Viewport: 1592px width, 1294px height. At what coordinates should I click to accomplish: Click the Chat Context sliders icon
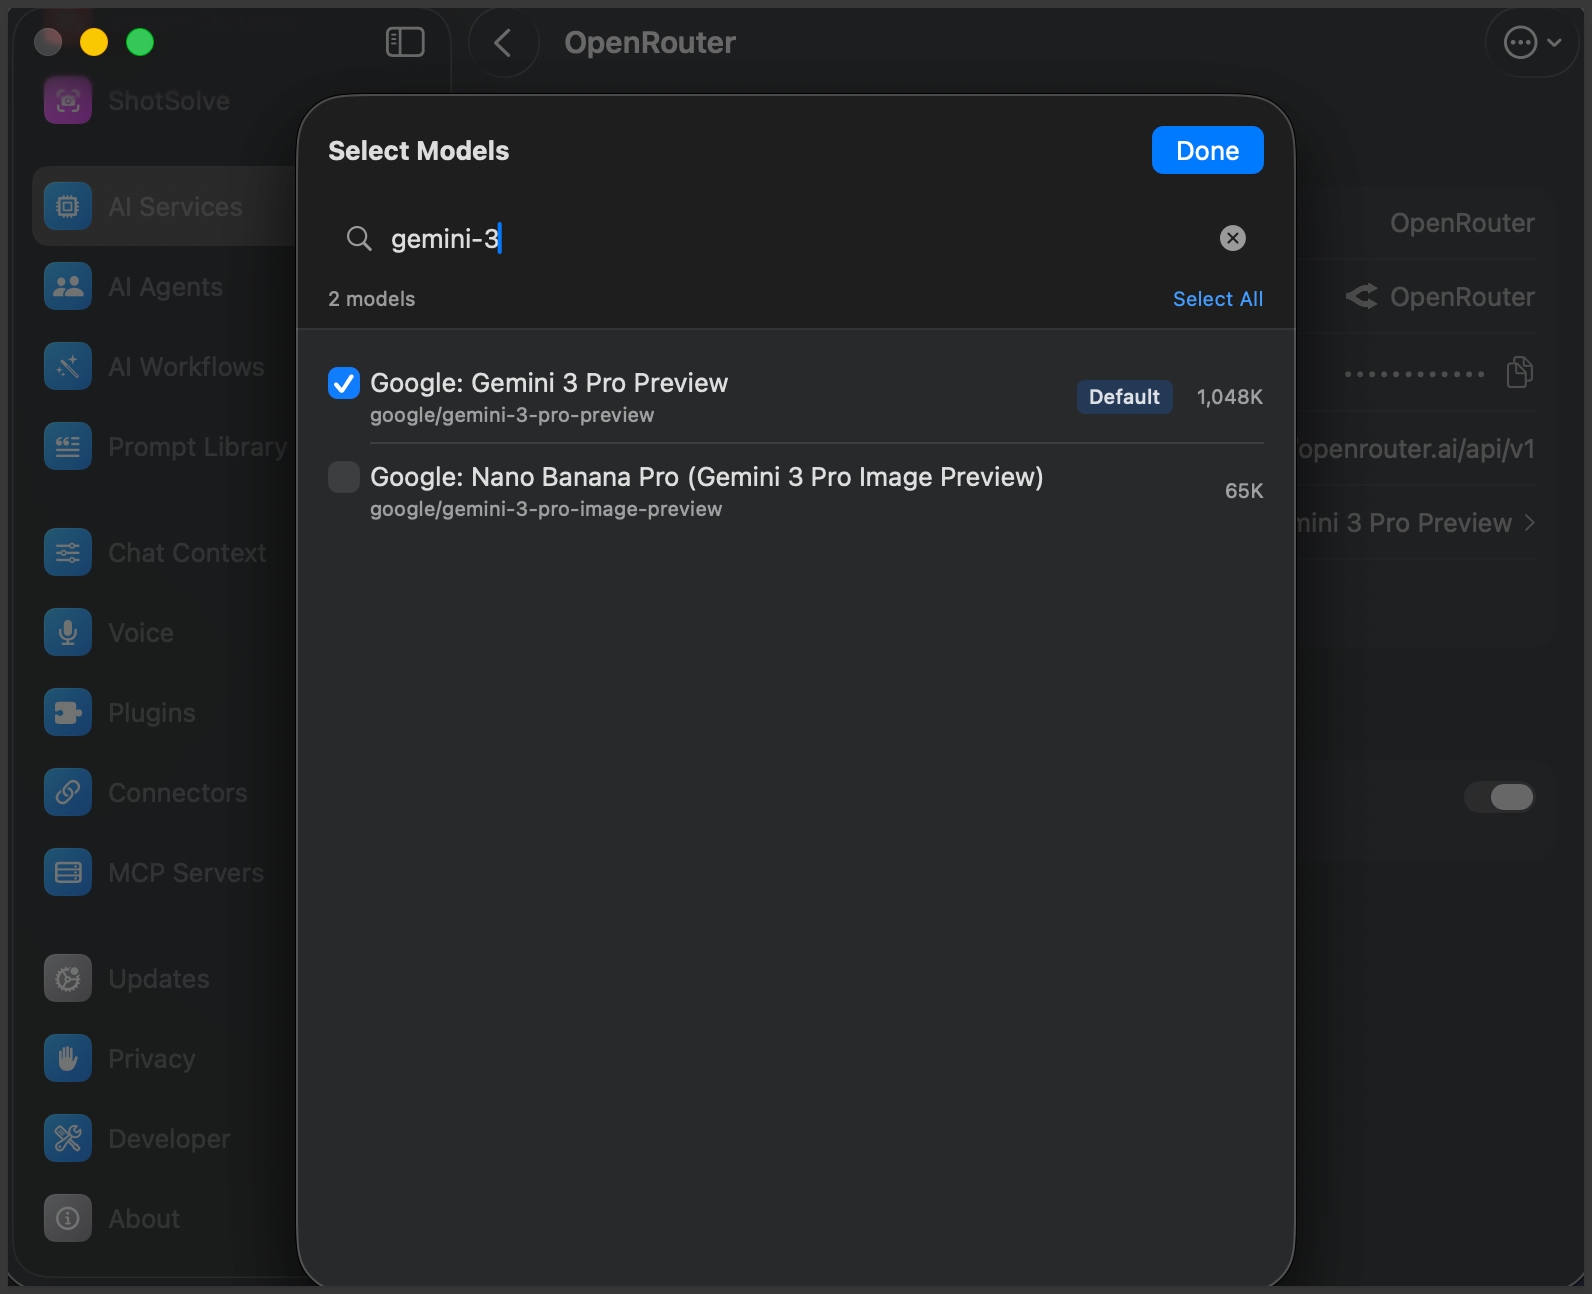click(68, 552)
